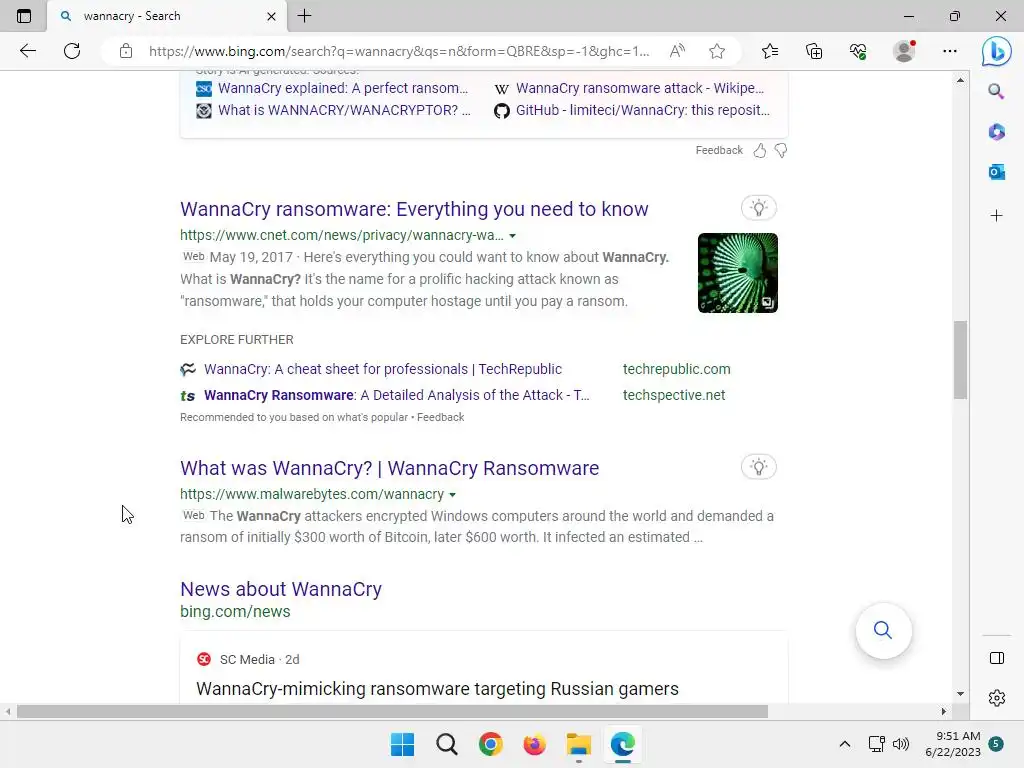Click the address bar URL field
Viewport: 1024px width, 768px height.
[399, 51]
